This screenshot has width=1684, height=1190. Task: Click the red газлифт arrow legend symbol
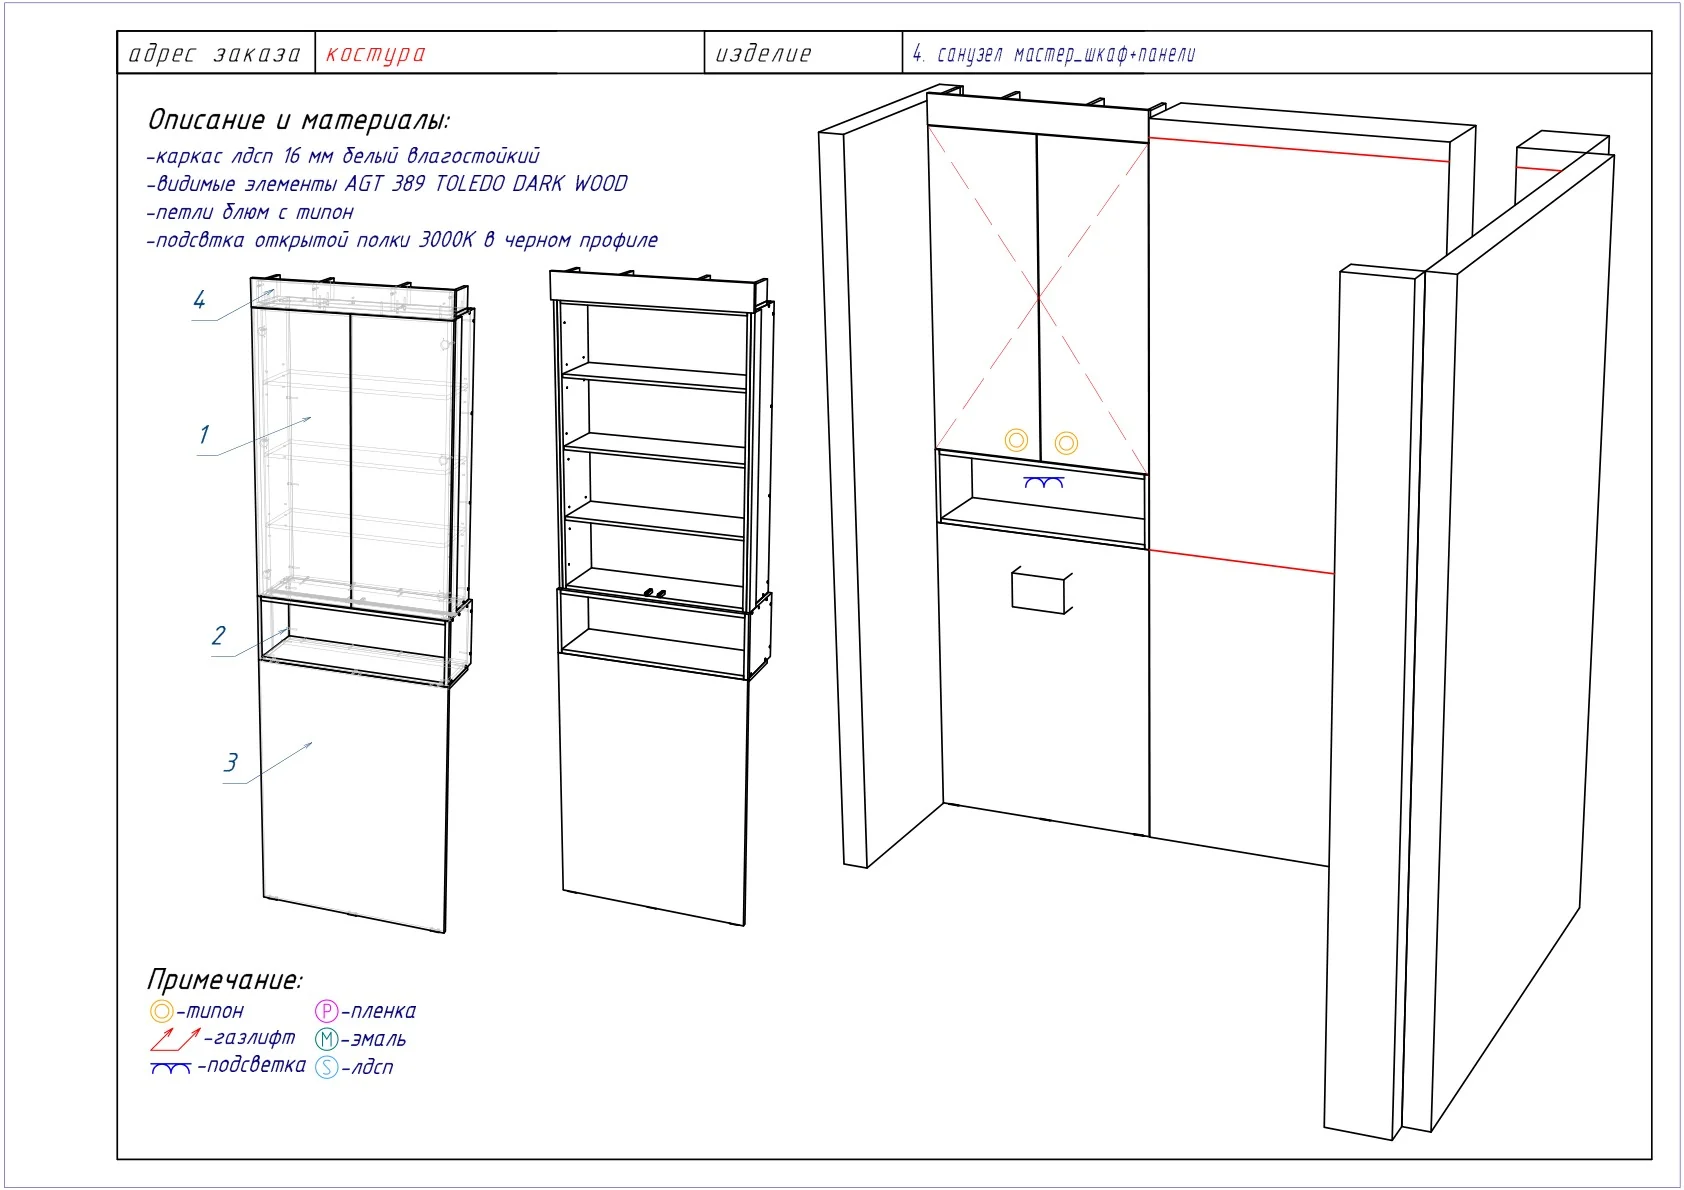coord(176,1039)
